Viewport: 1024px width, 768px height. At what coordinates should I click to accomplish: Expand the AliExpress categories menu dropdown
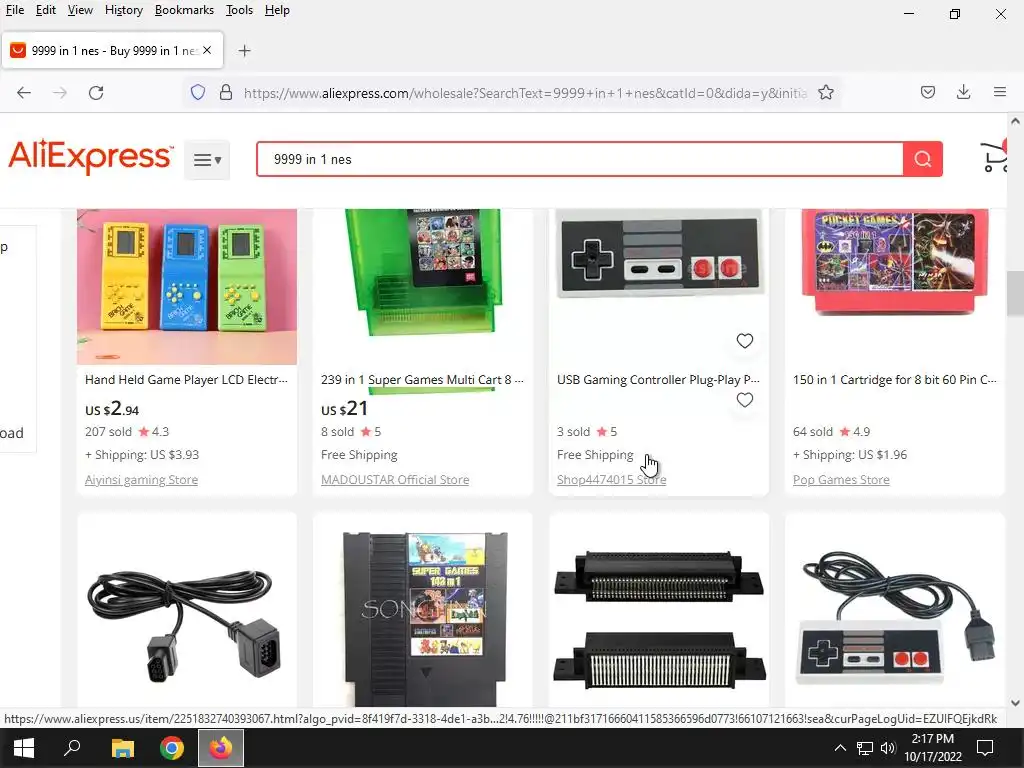coord(207,159)
